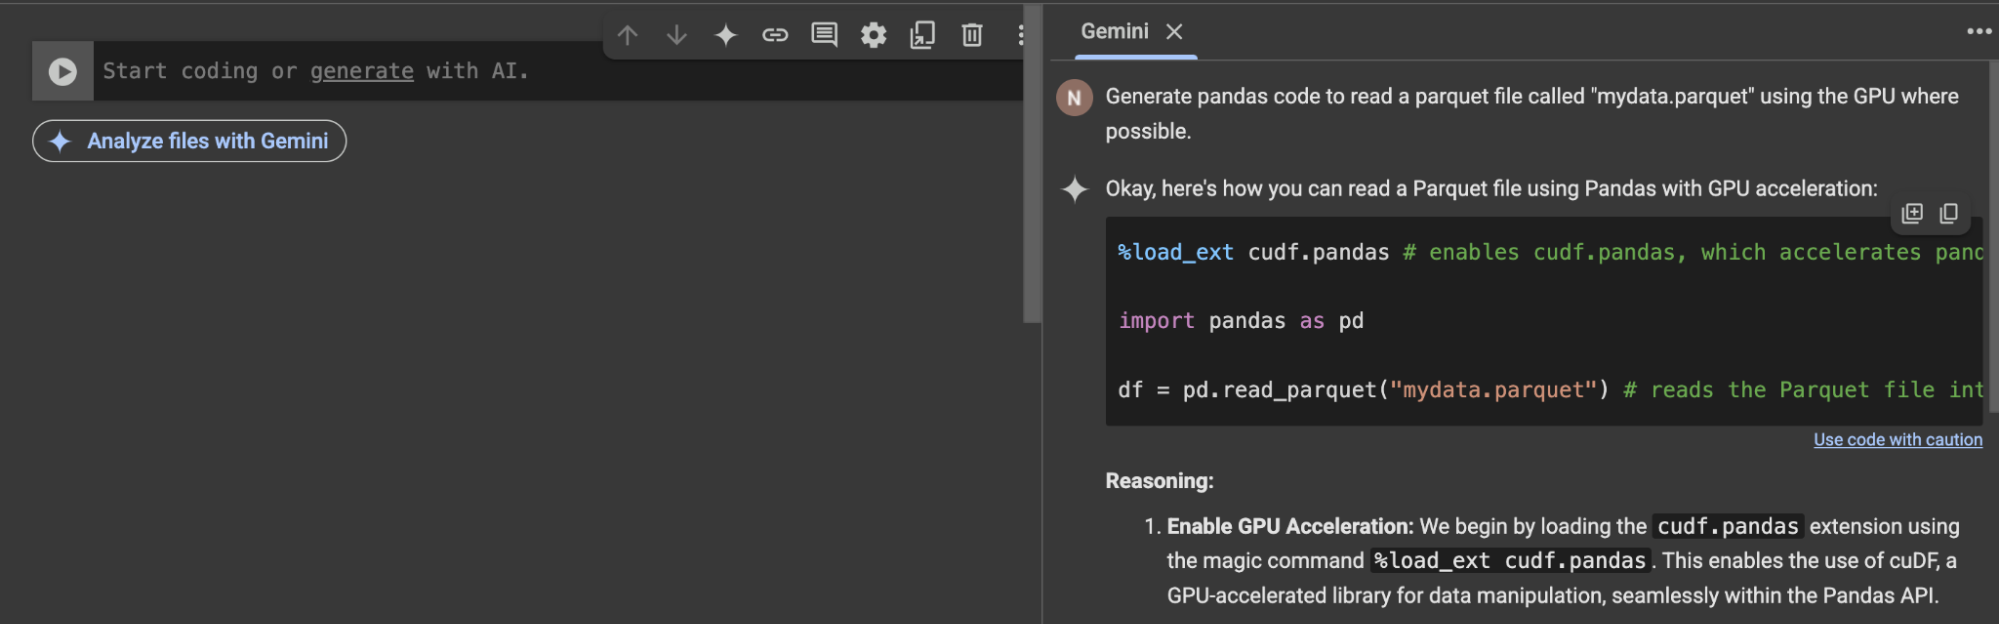Click the Gemini panel scrollbar
1999x624 pixels.
tap(1992, 235)
